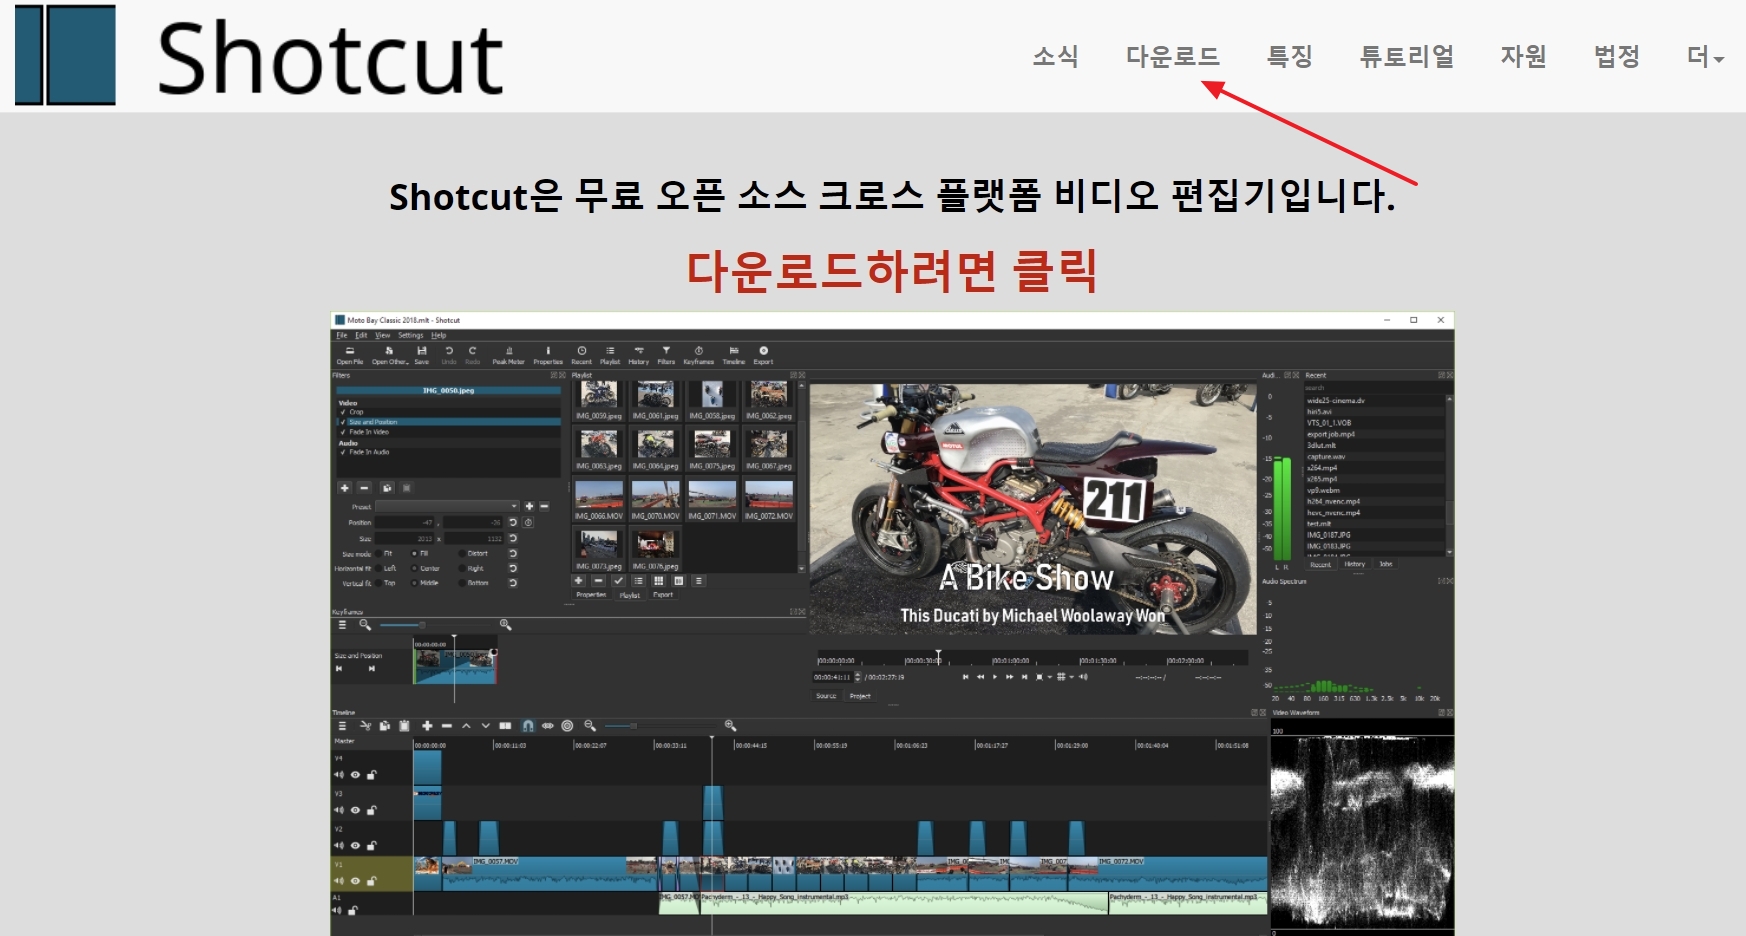
Task: Click the timeline zoom-in magnifier icon
Action: pos(730,726)
